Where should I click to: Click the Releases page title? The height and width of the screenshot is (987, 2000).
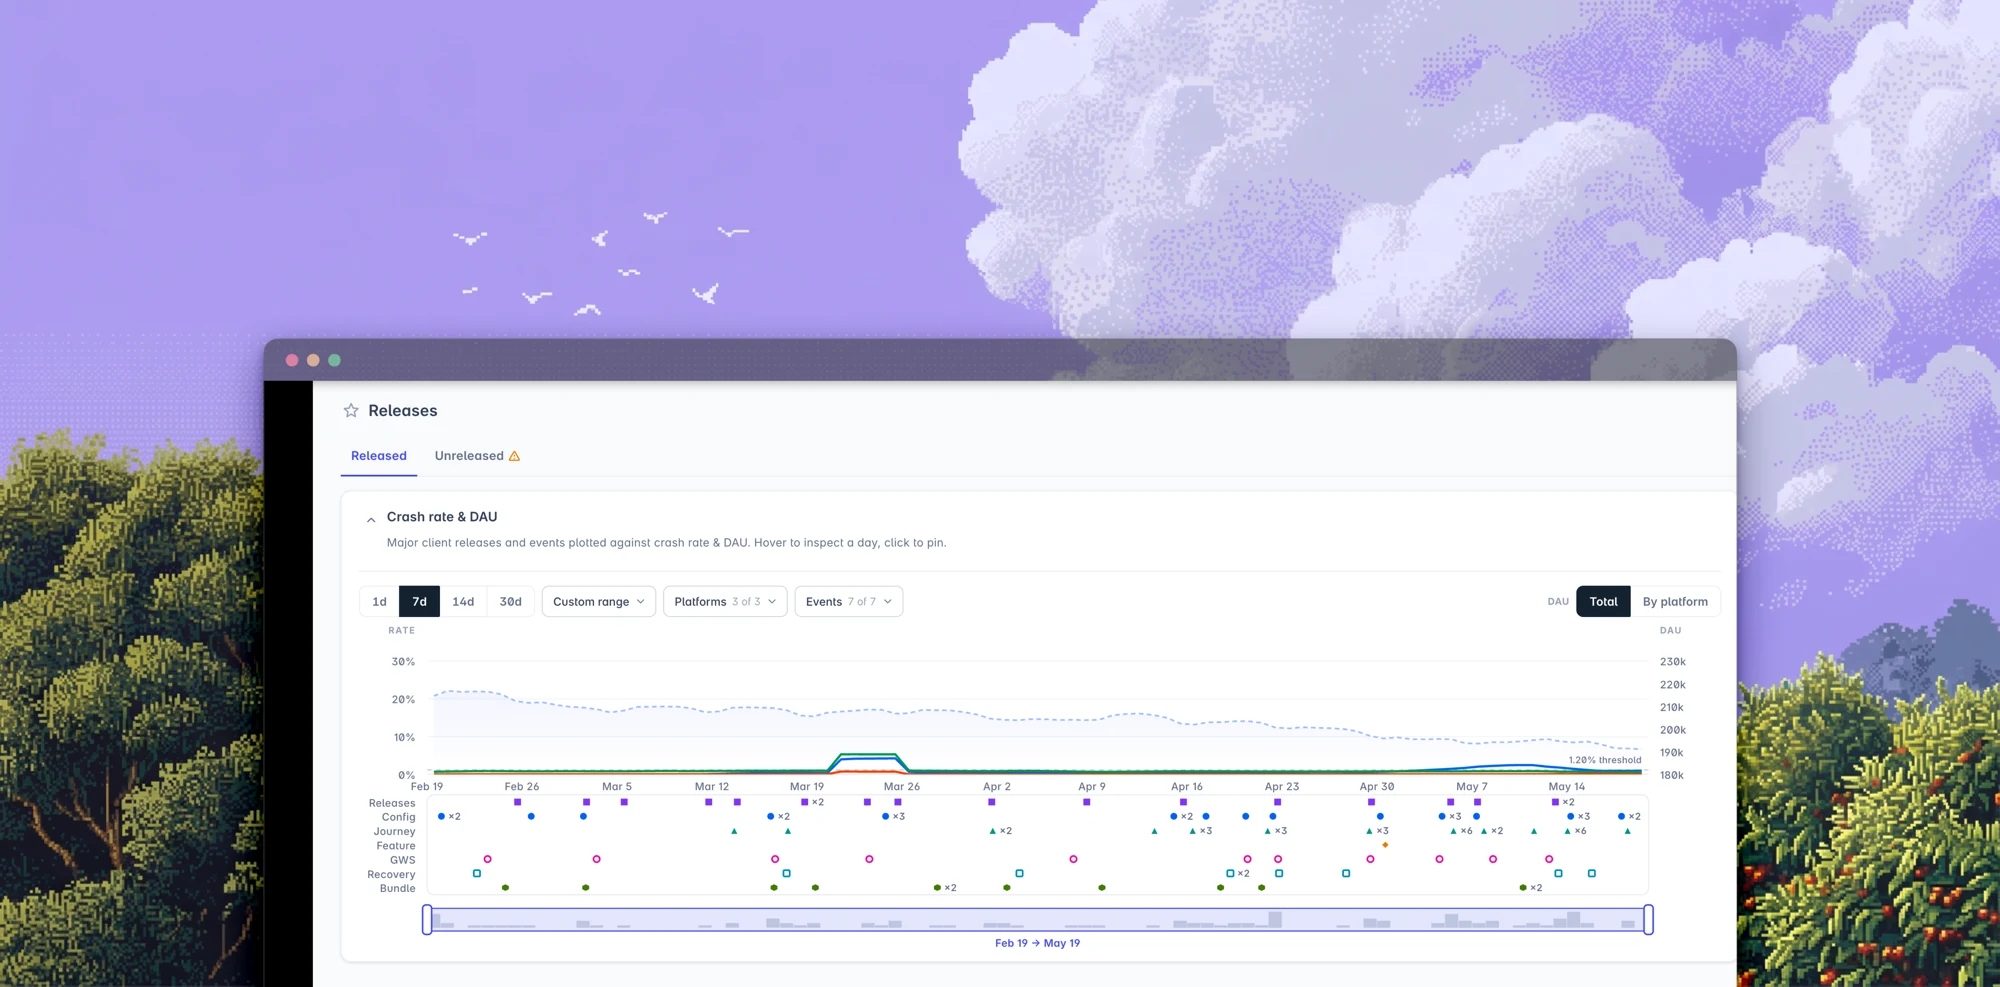(403, 411)
